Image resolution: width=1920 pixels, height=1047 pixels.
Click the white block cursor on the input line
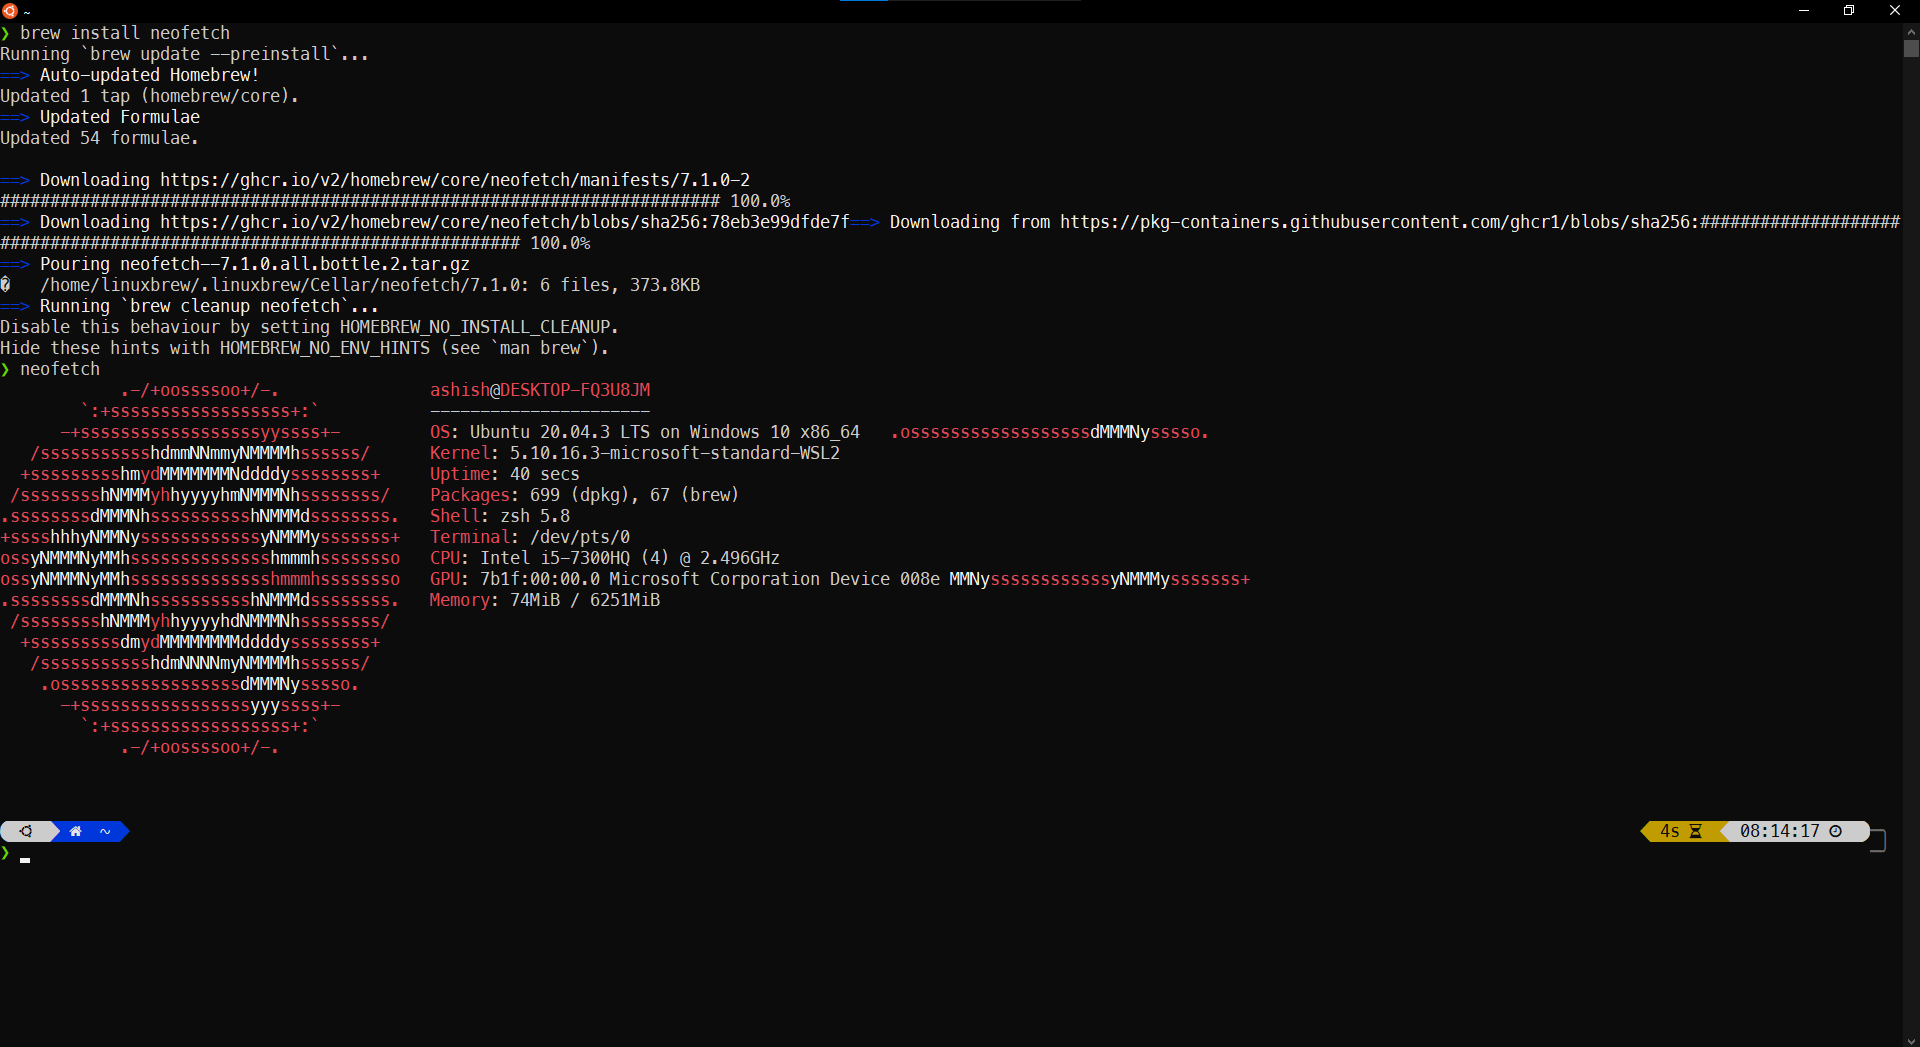click(27, 861)
